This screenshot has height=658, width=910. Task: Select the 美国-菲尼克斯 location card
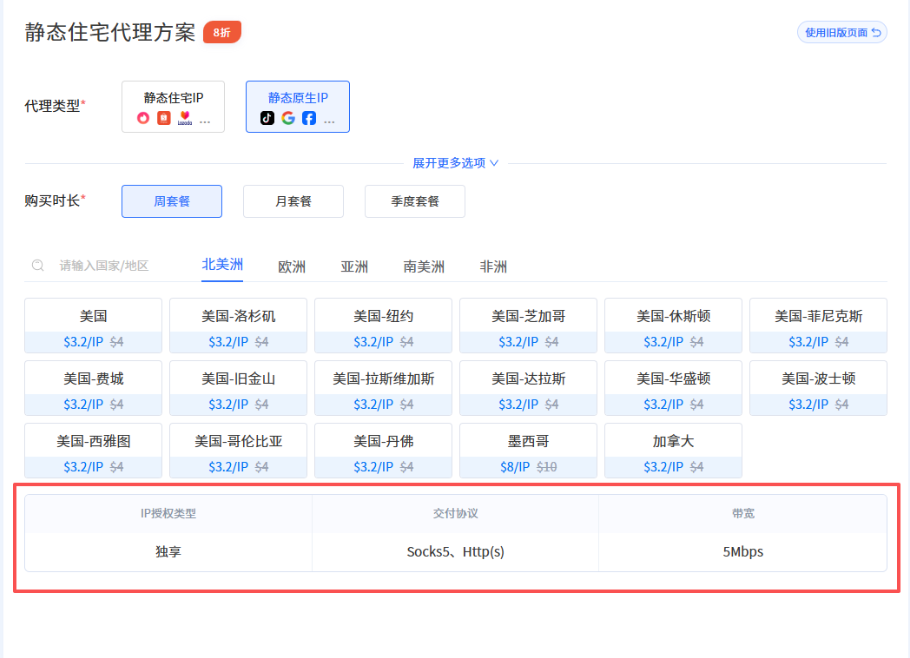pyautogui.click(x=818, y=326)
